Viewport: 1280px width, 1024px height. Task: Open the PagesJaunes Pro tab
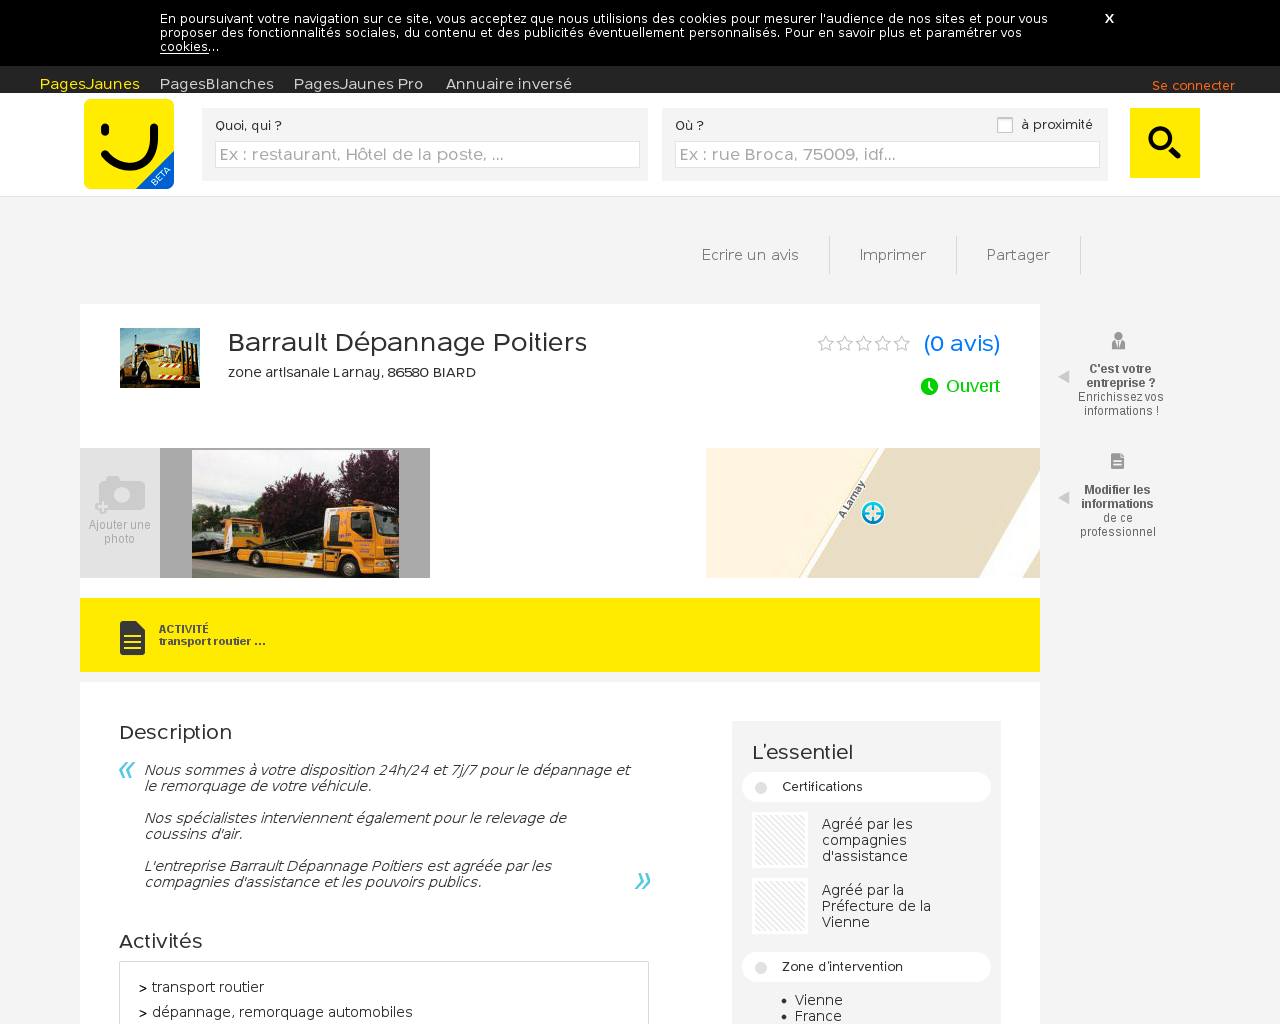(x=358, y=84)
